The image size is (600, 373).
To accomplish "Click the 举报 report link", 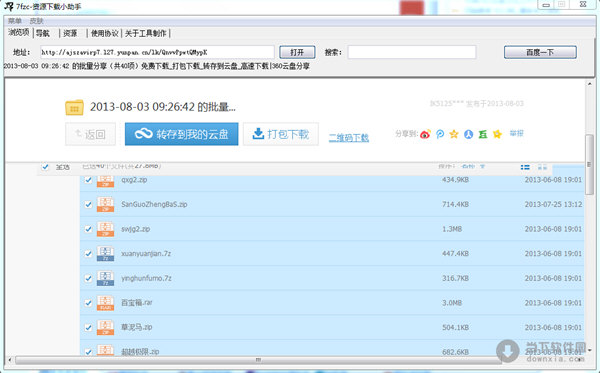I will pos(516,134).
